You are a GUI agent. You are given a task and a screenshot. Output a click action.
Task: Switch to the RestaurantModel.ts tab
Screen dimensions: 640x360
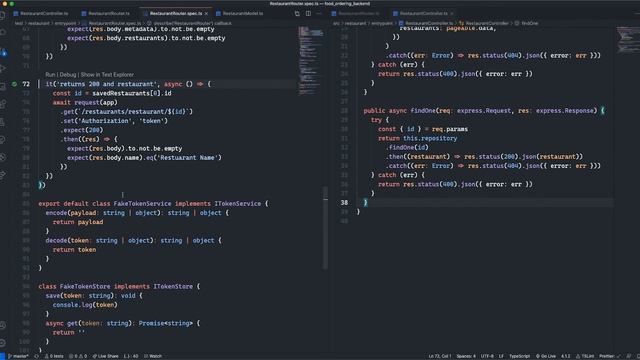click(x=240, y=13)
